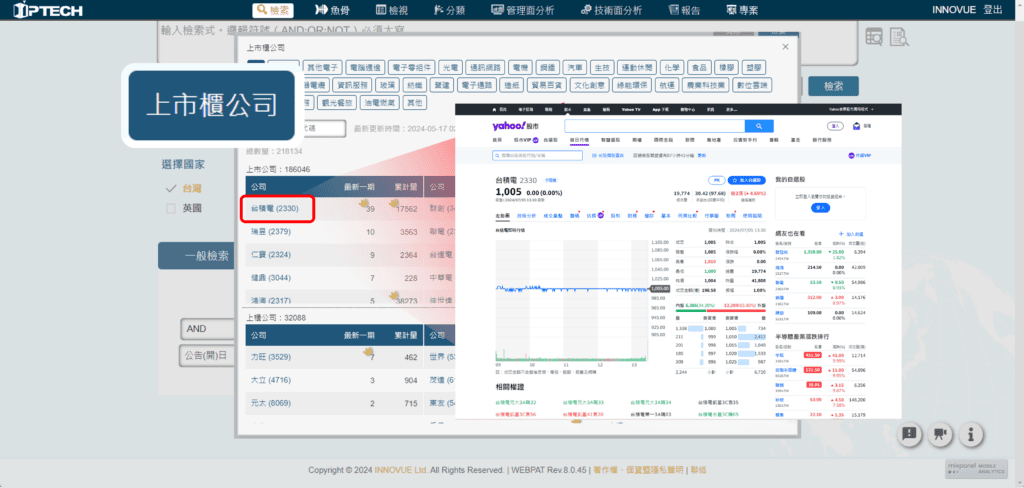1024x488 pixels.
Task: Click the 登出 logout link
Action: pyautogui.click(x=993, y=10)
